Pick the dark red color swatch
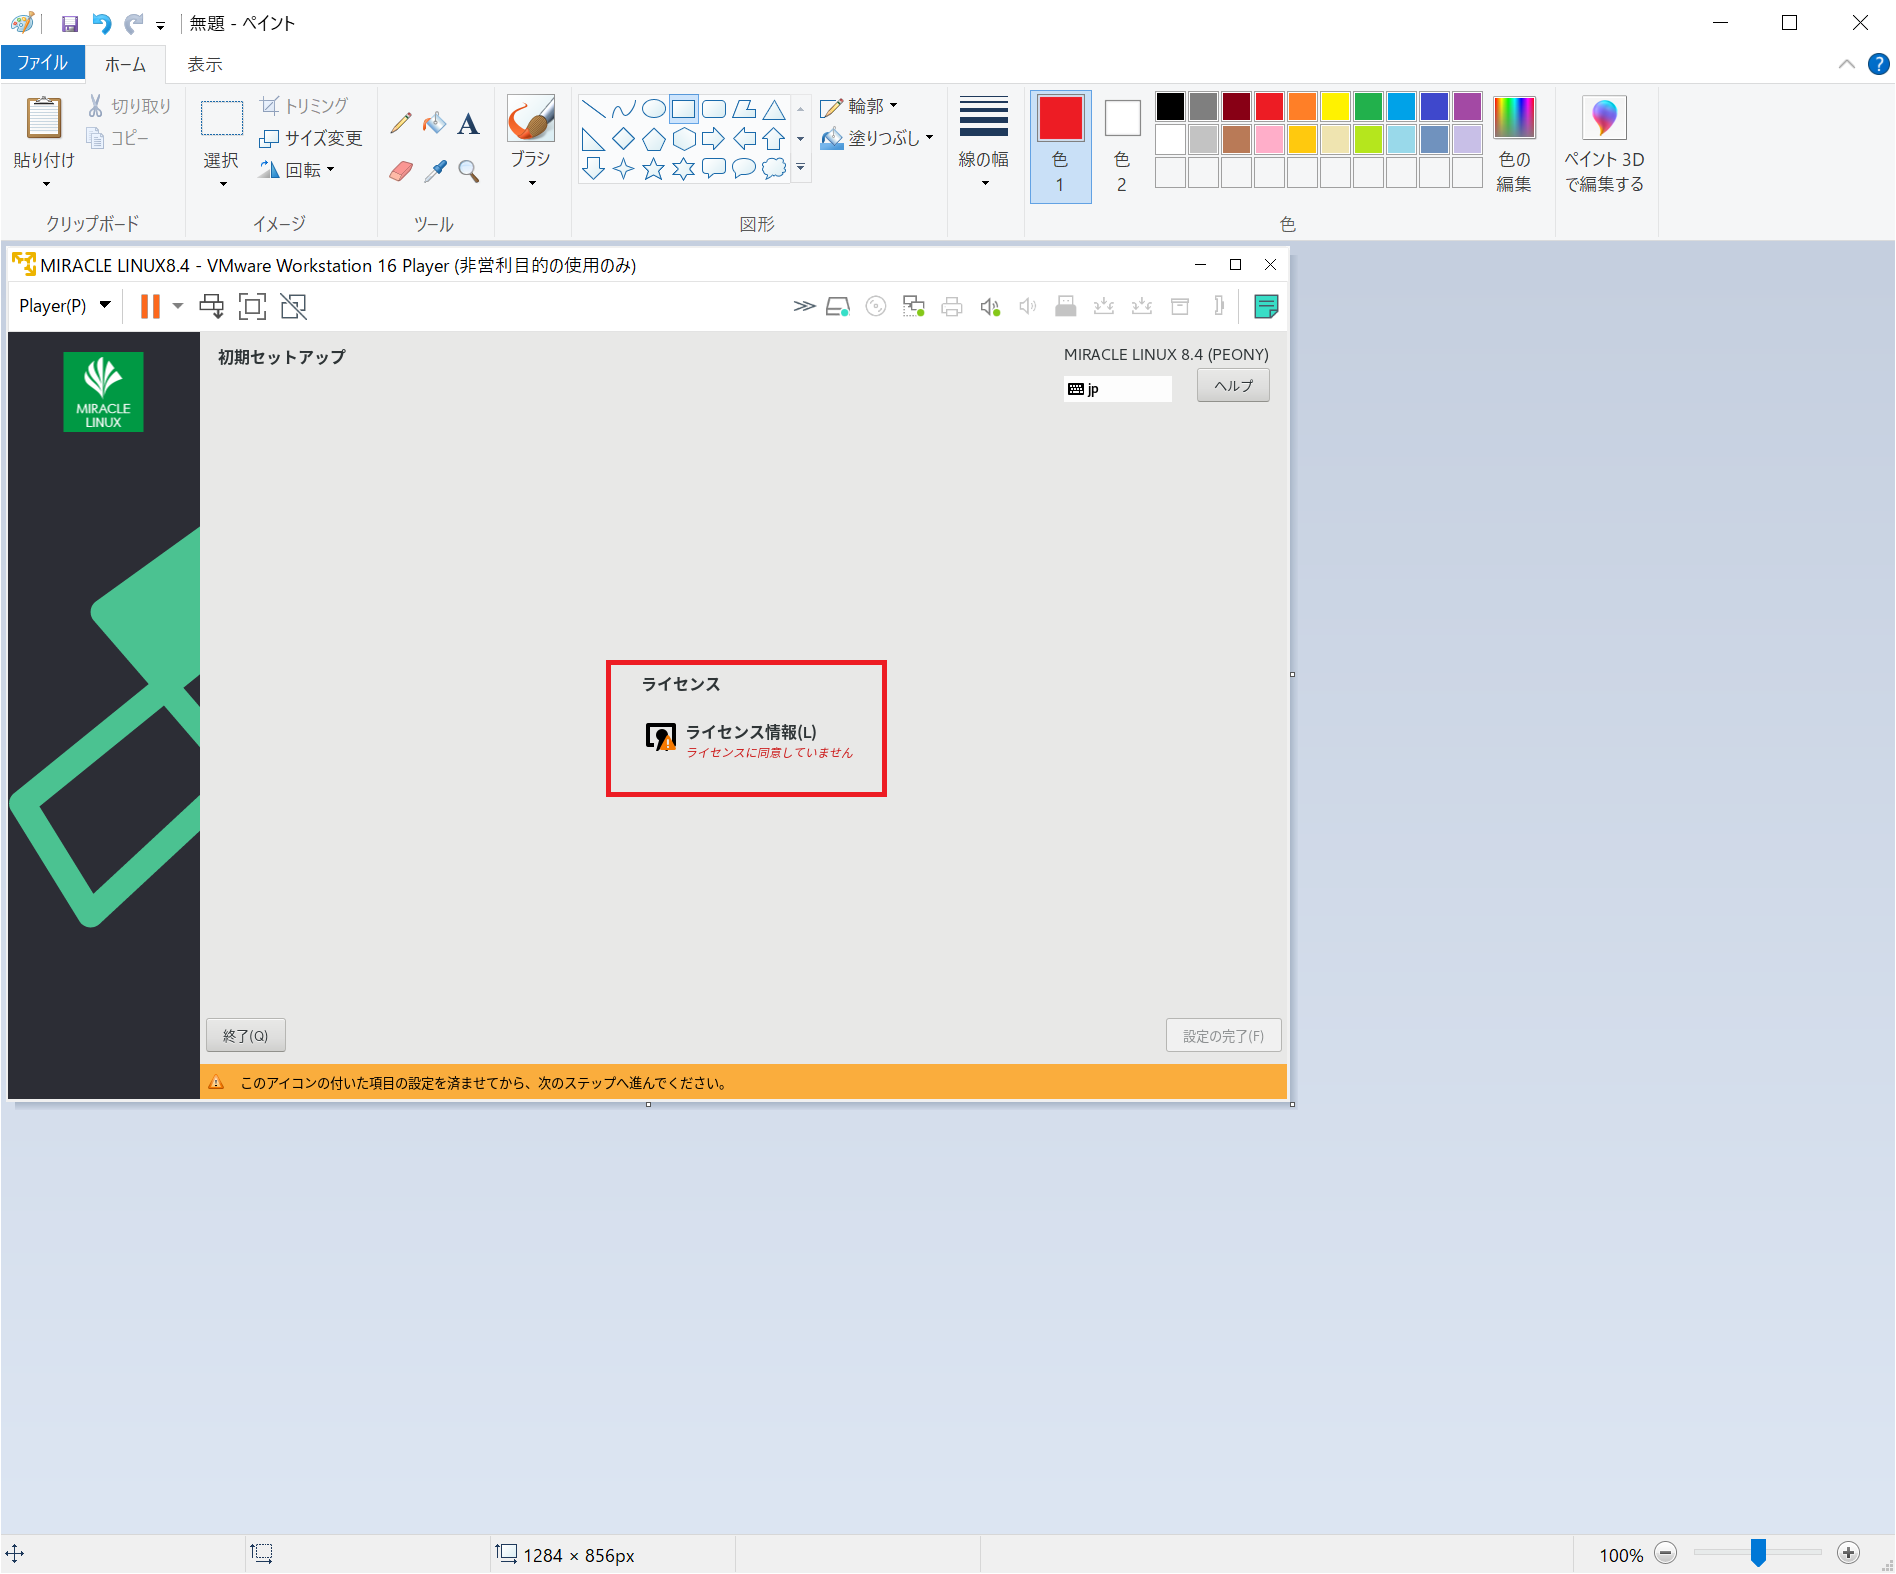 (x=1236, y=106)
